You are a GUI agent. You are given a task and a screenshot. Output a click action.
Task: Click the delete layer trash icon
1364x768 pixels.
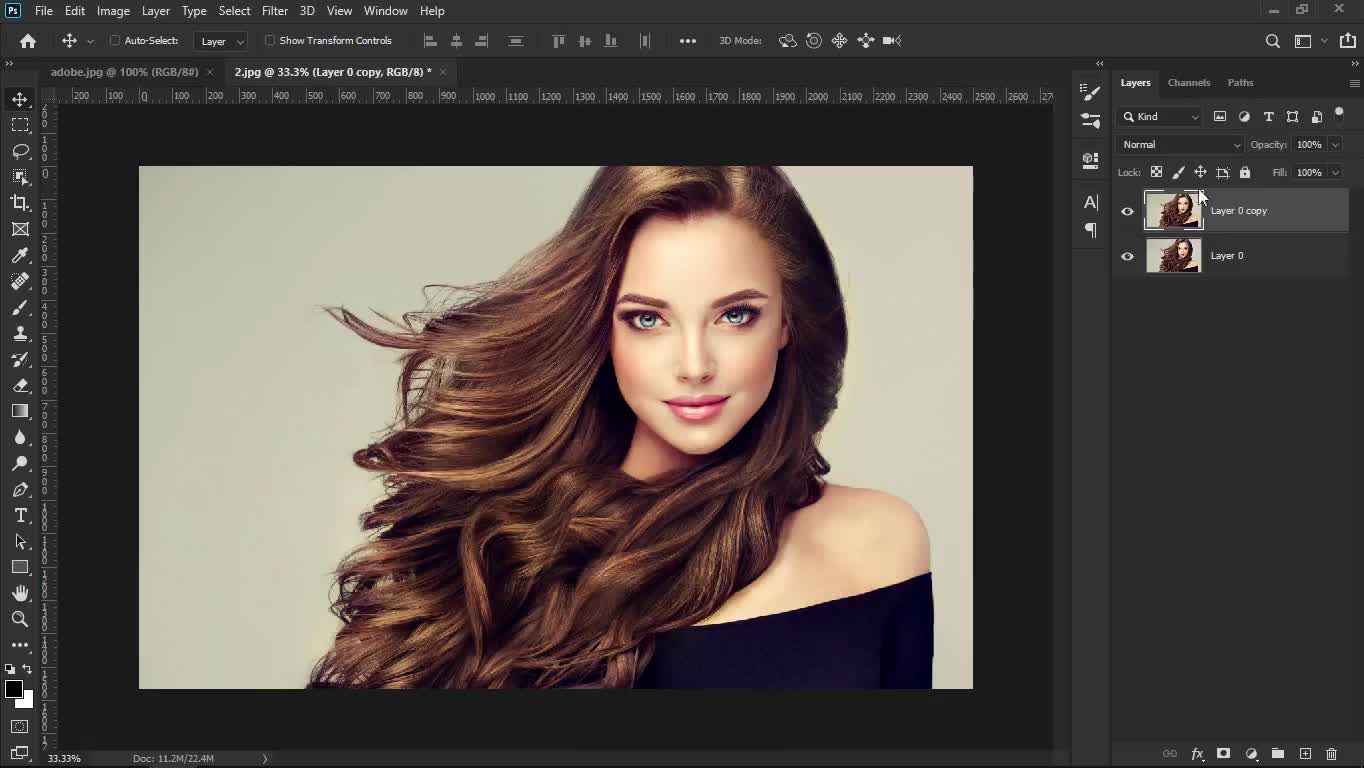point(1331,754)
